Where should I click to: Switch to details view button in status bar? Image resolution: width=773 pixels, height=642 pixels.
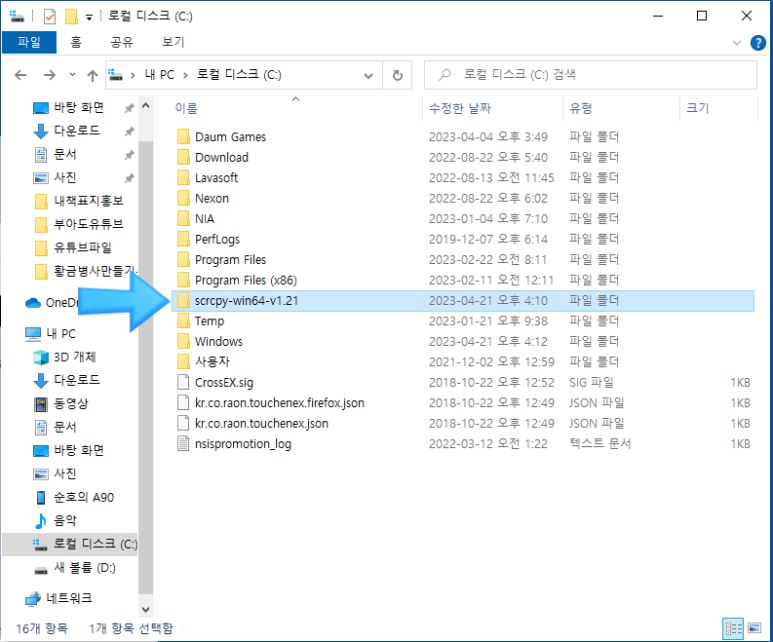[x=733, y=628]
